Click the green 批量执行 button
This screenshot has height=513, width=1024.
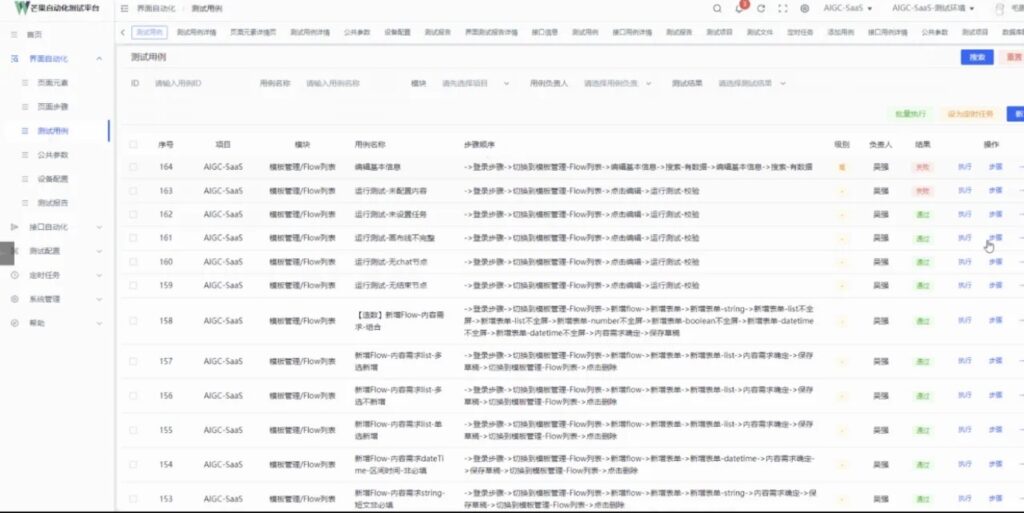click(910, 114)
